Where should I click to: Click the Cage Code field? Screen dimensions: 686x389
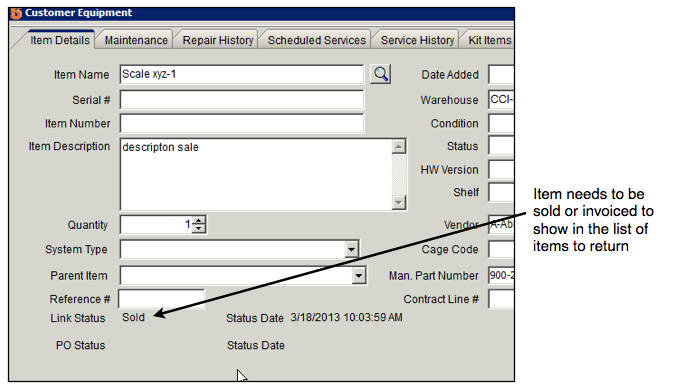(x=501, y=250)
